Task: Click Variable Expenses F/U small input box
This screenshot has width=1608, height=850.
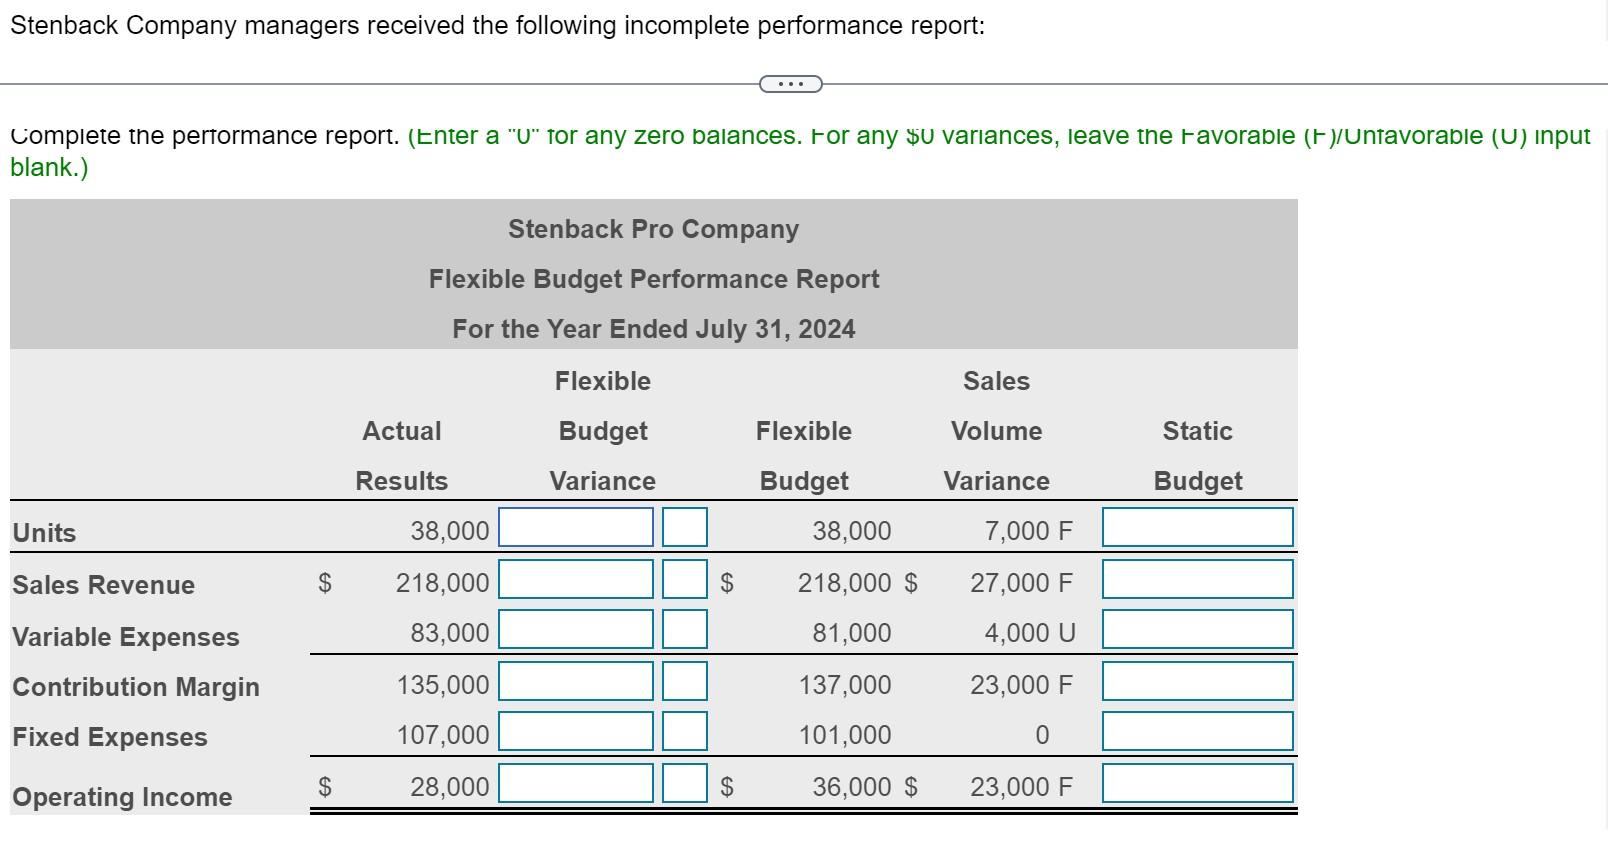Action: click(685, 629)
